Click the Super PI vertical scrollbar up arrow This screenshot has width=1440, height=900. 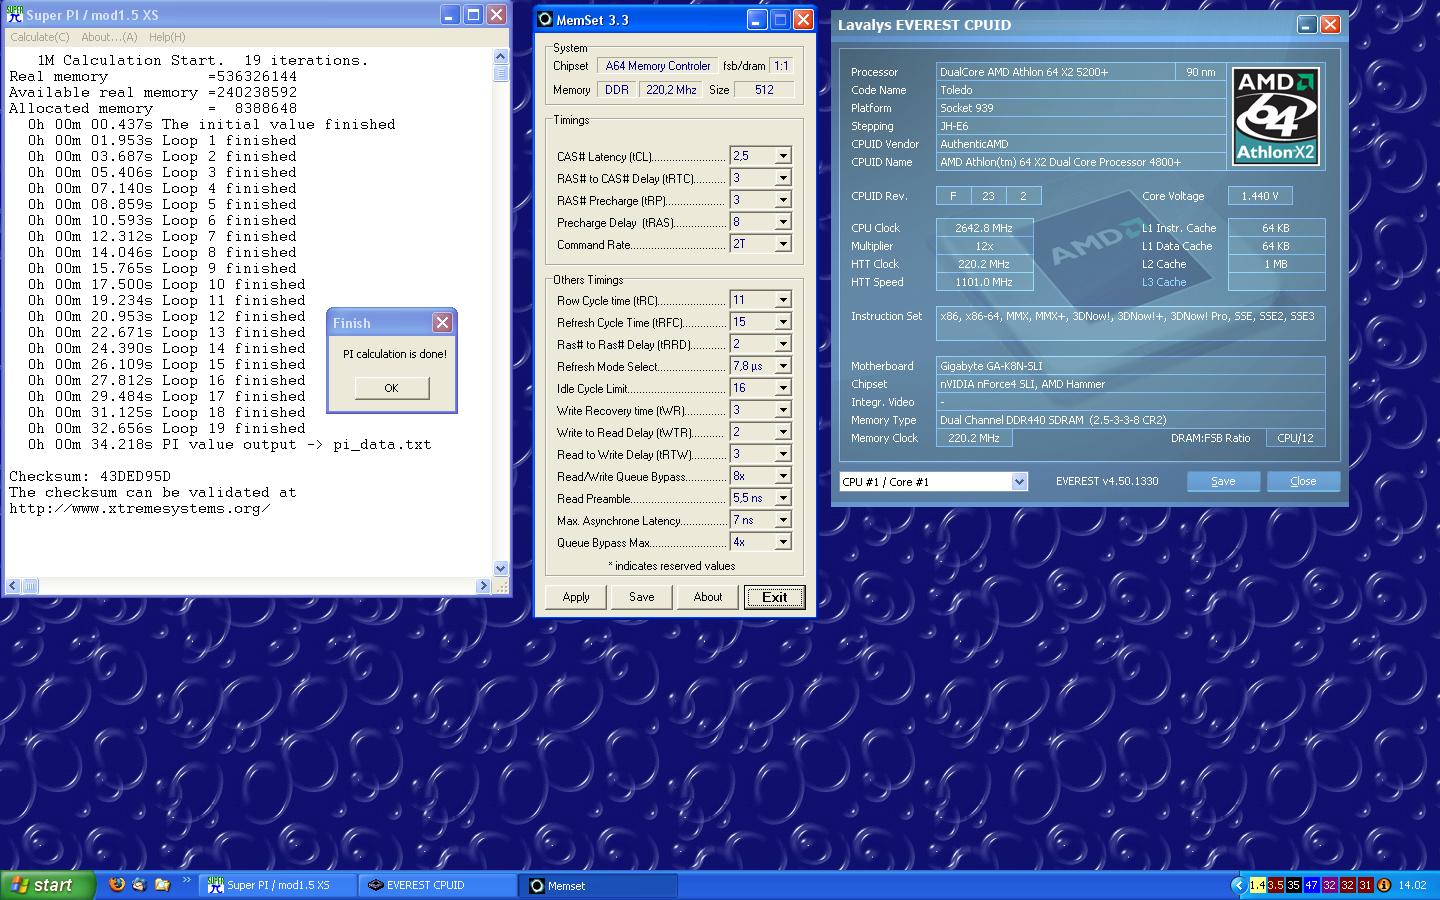(500, 57)
